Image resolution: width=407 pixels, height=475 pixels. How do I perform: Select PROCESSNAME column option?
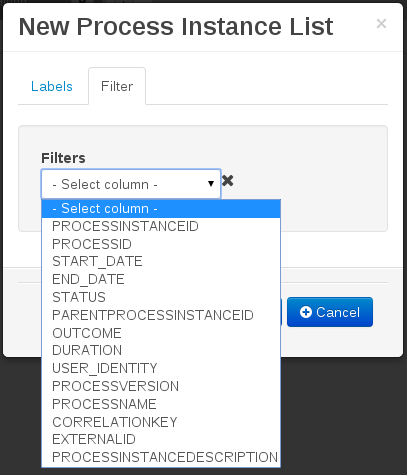[161, 404]
